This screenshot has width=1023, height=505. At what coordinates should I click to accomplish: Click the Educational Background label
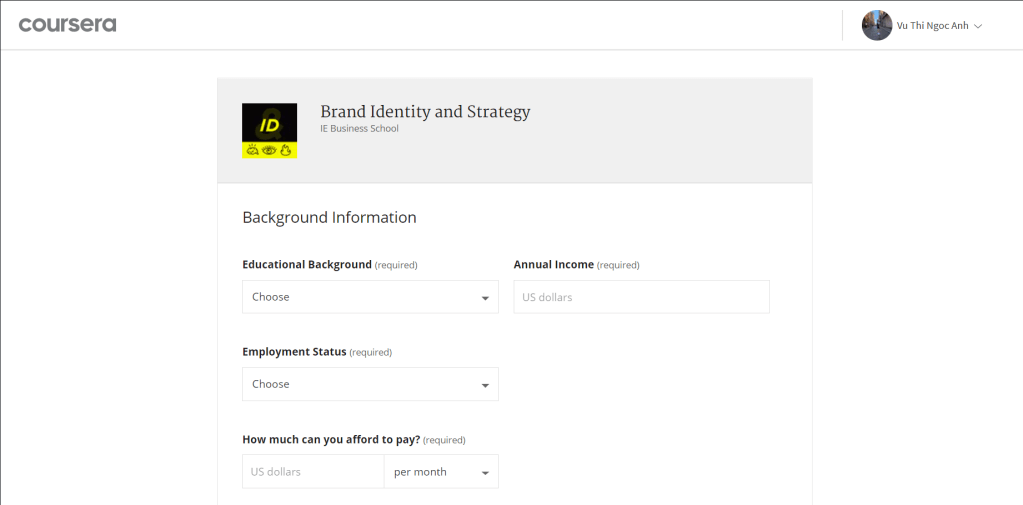point(307,265)
